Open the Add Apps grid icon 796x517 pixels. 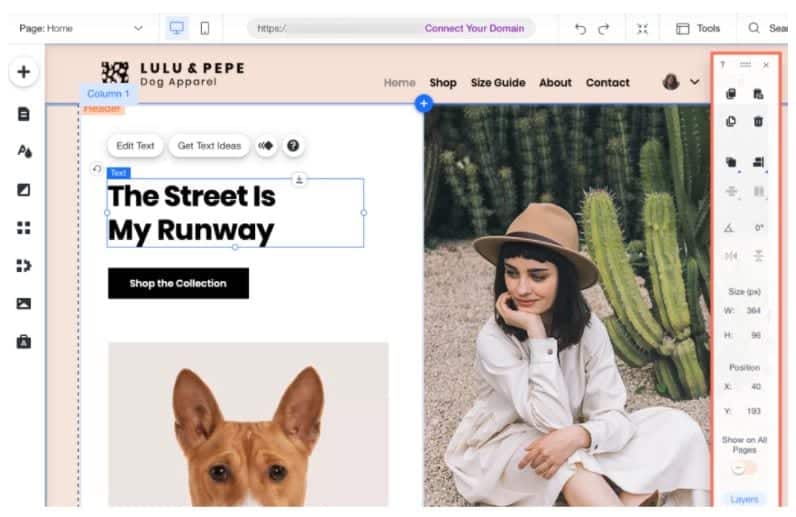click(x=23, y=228)
